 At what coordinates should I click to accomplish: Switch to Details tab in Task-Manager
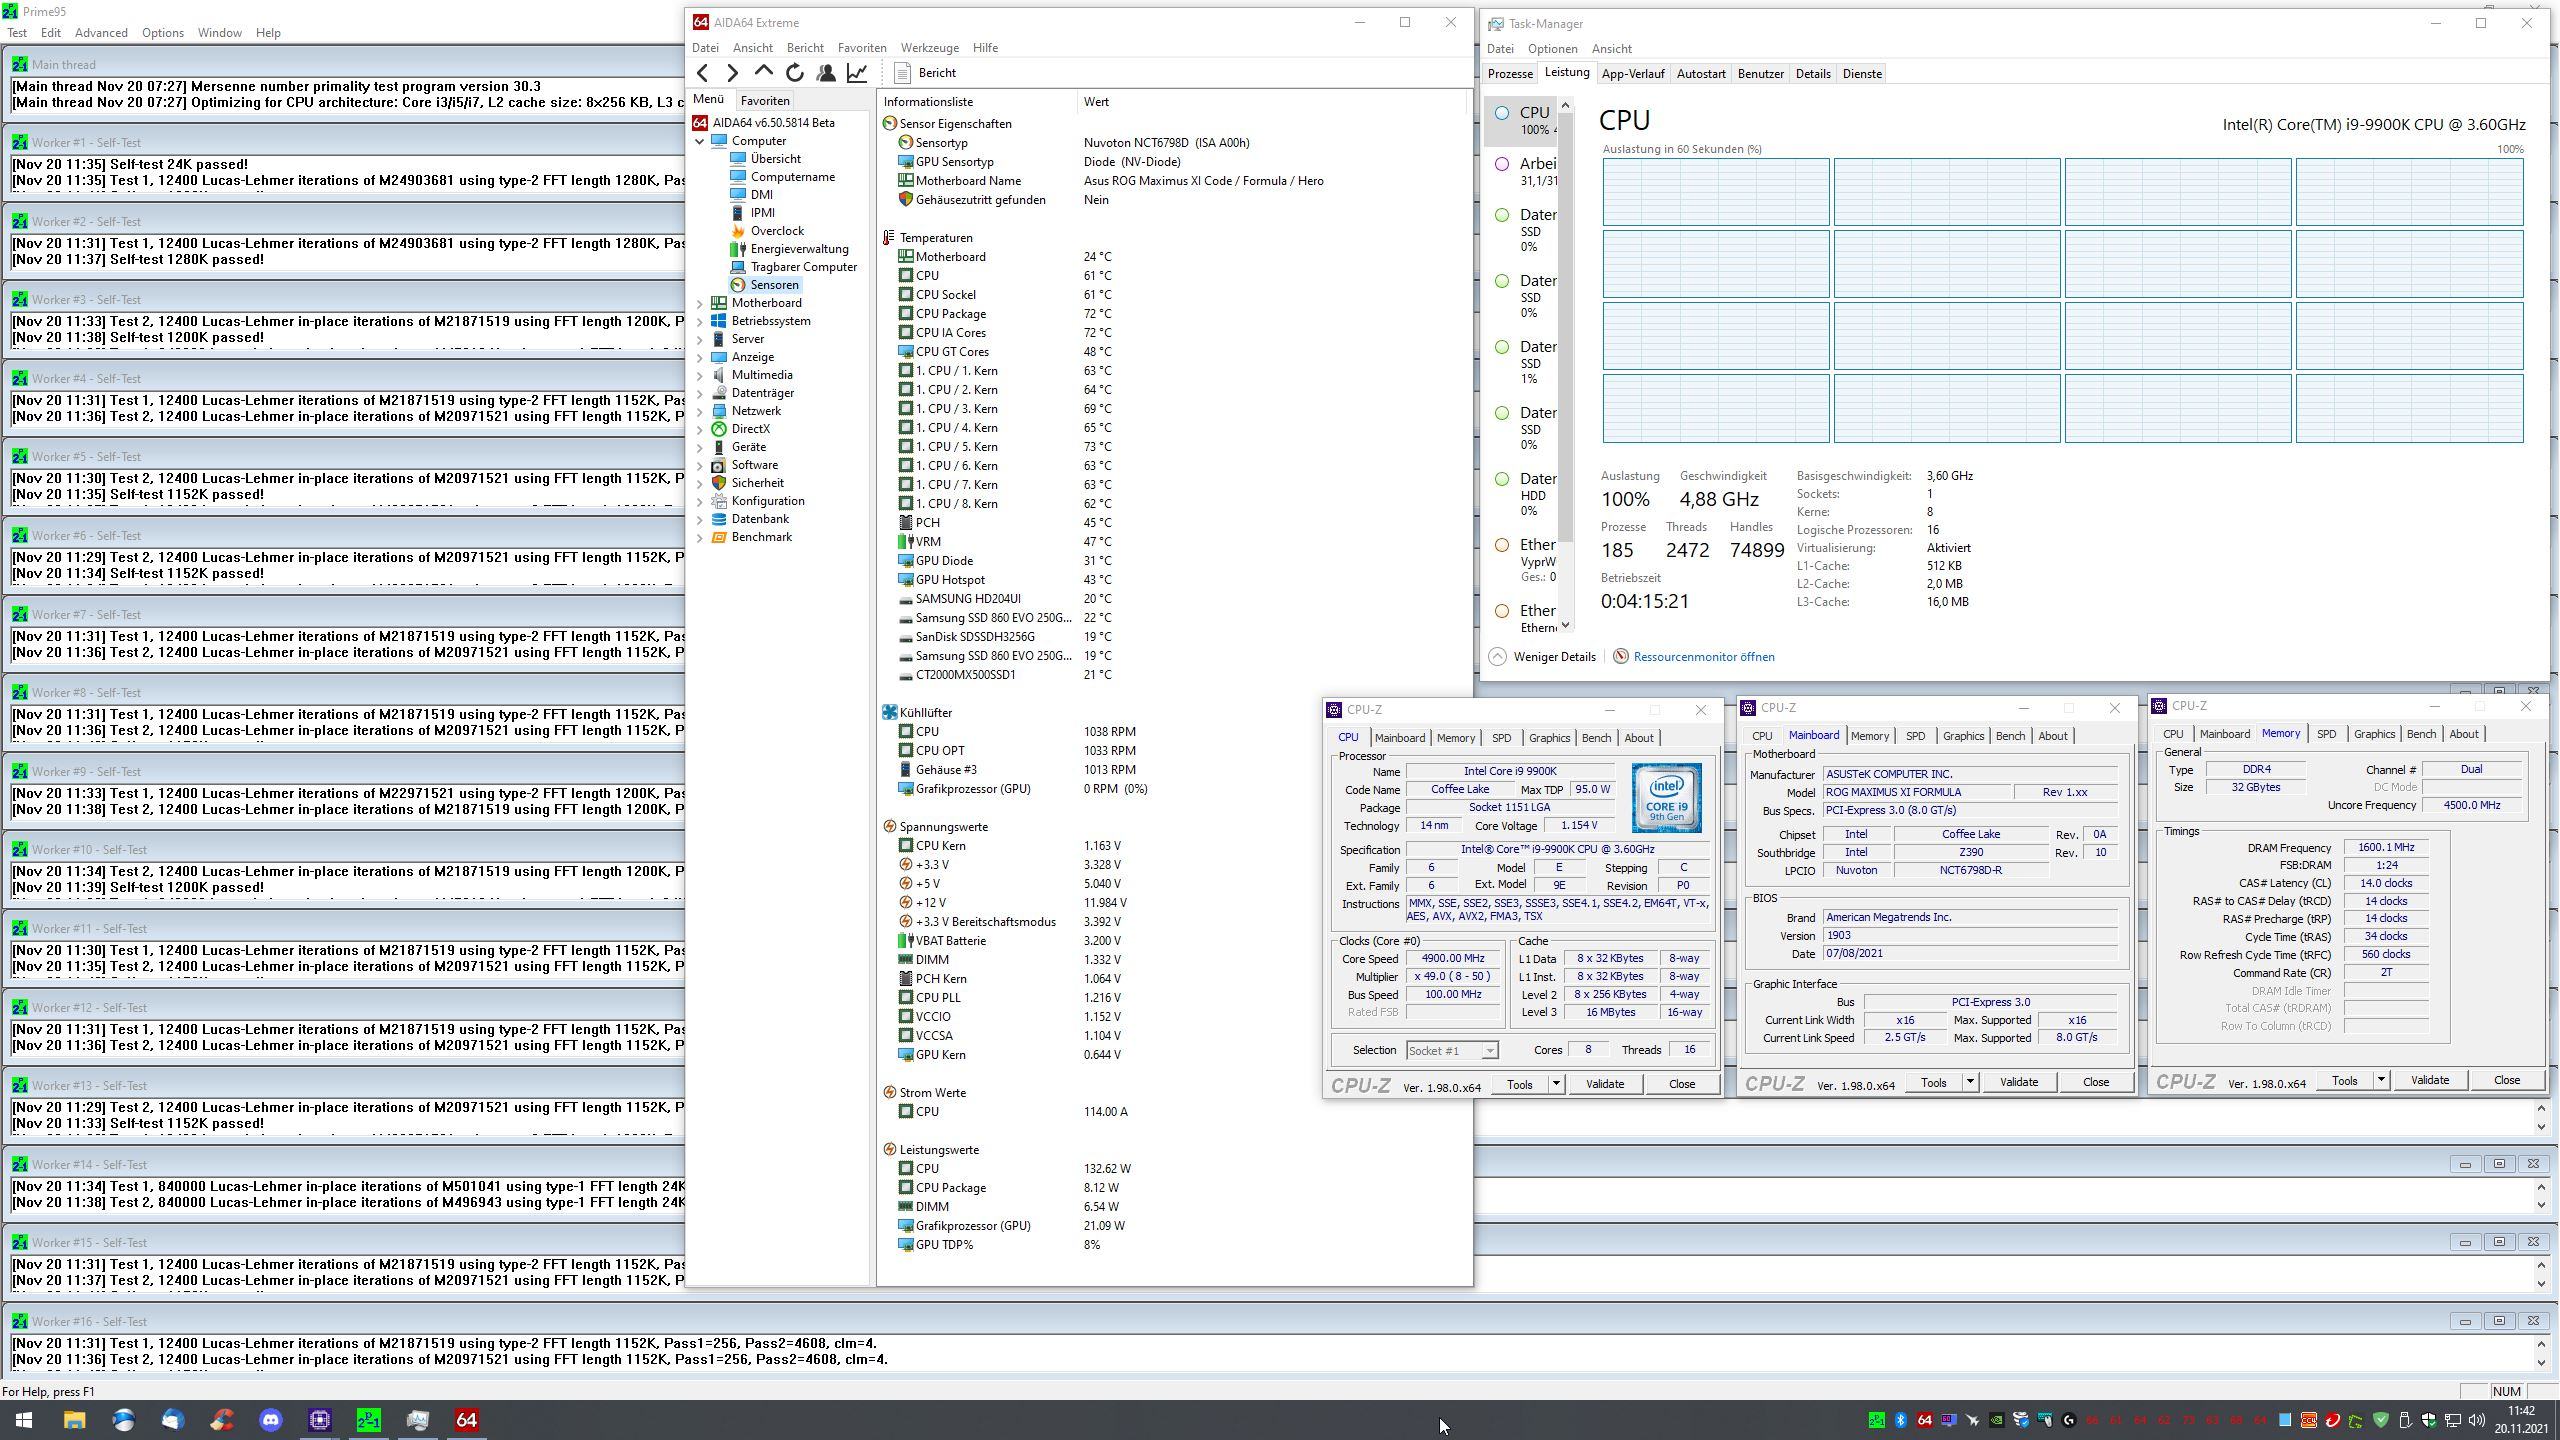[x=1812, y=74]
